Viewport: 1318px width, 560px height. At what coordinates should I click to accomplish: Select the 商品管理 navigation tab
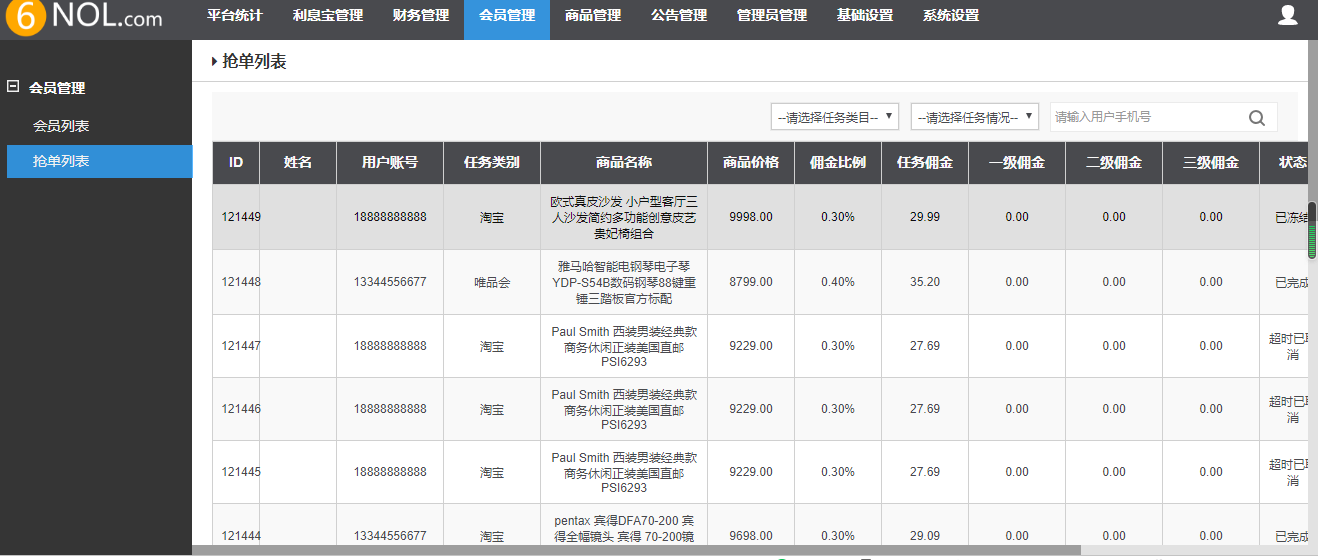point(593,16)
